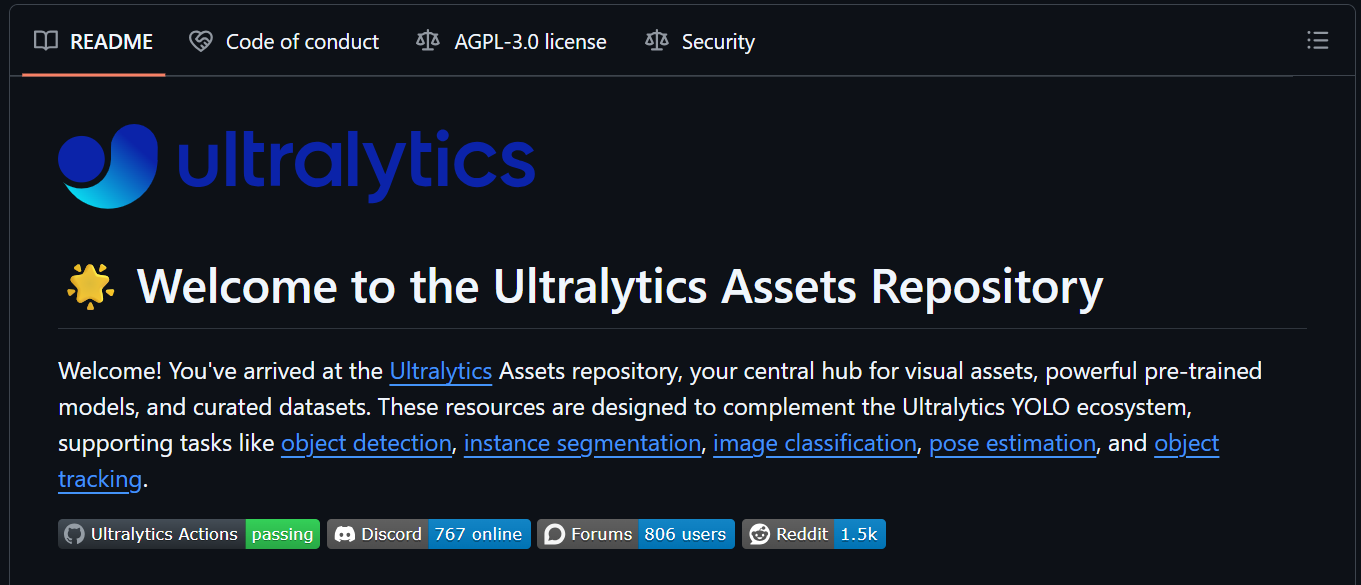Image resolution: width=1361 pixels, height=585 pixels.
Task: Switch to the Security tab
Action: [700, 42]
